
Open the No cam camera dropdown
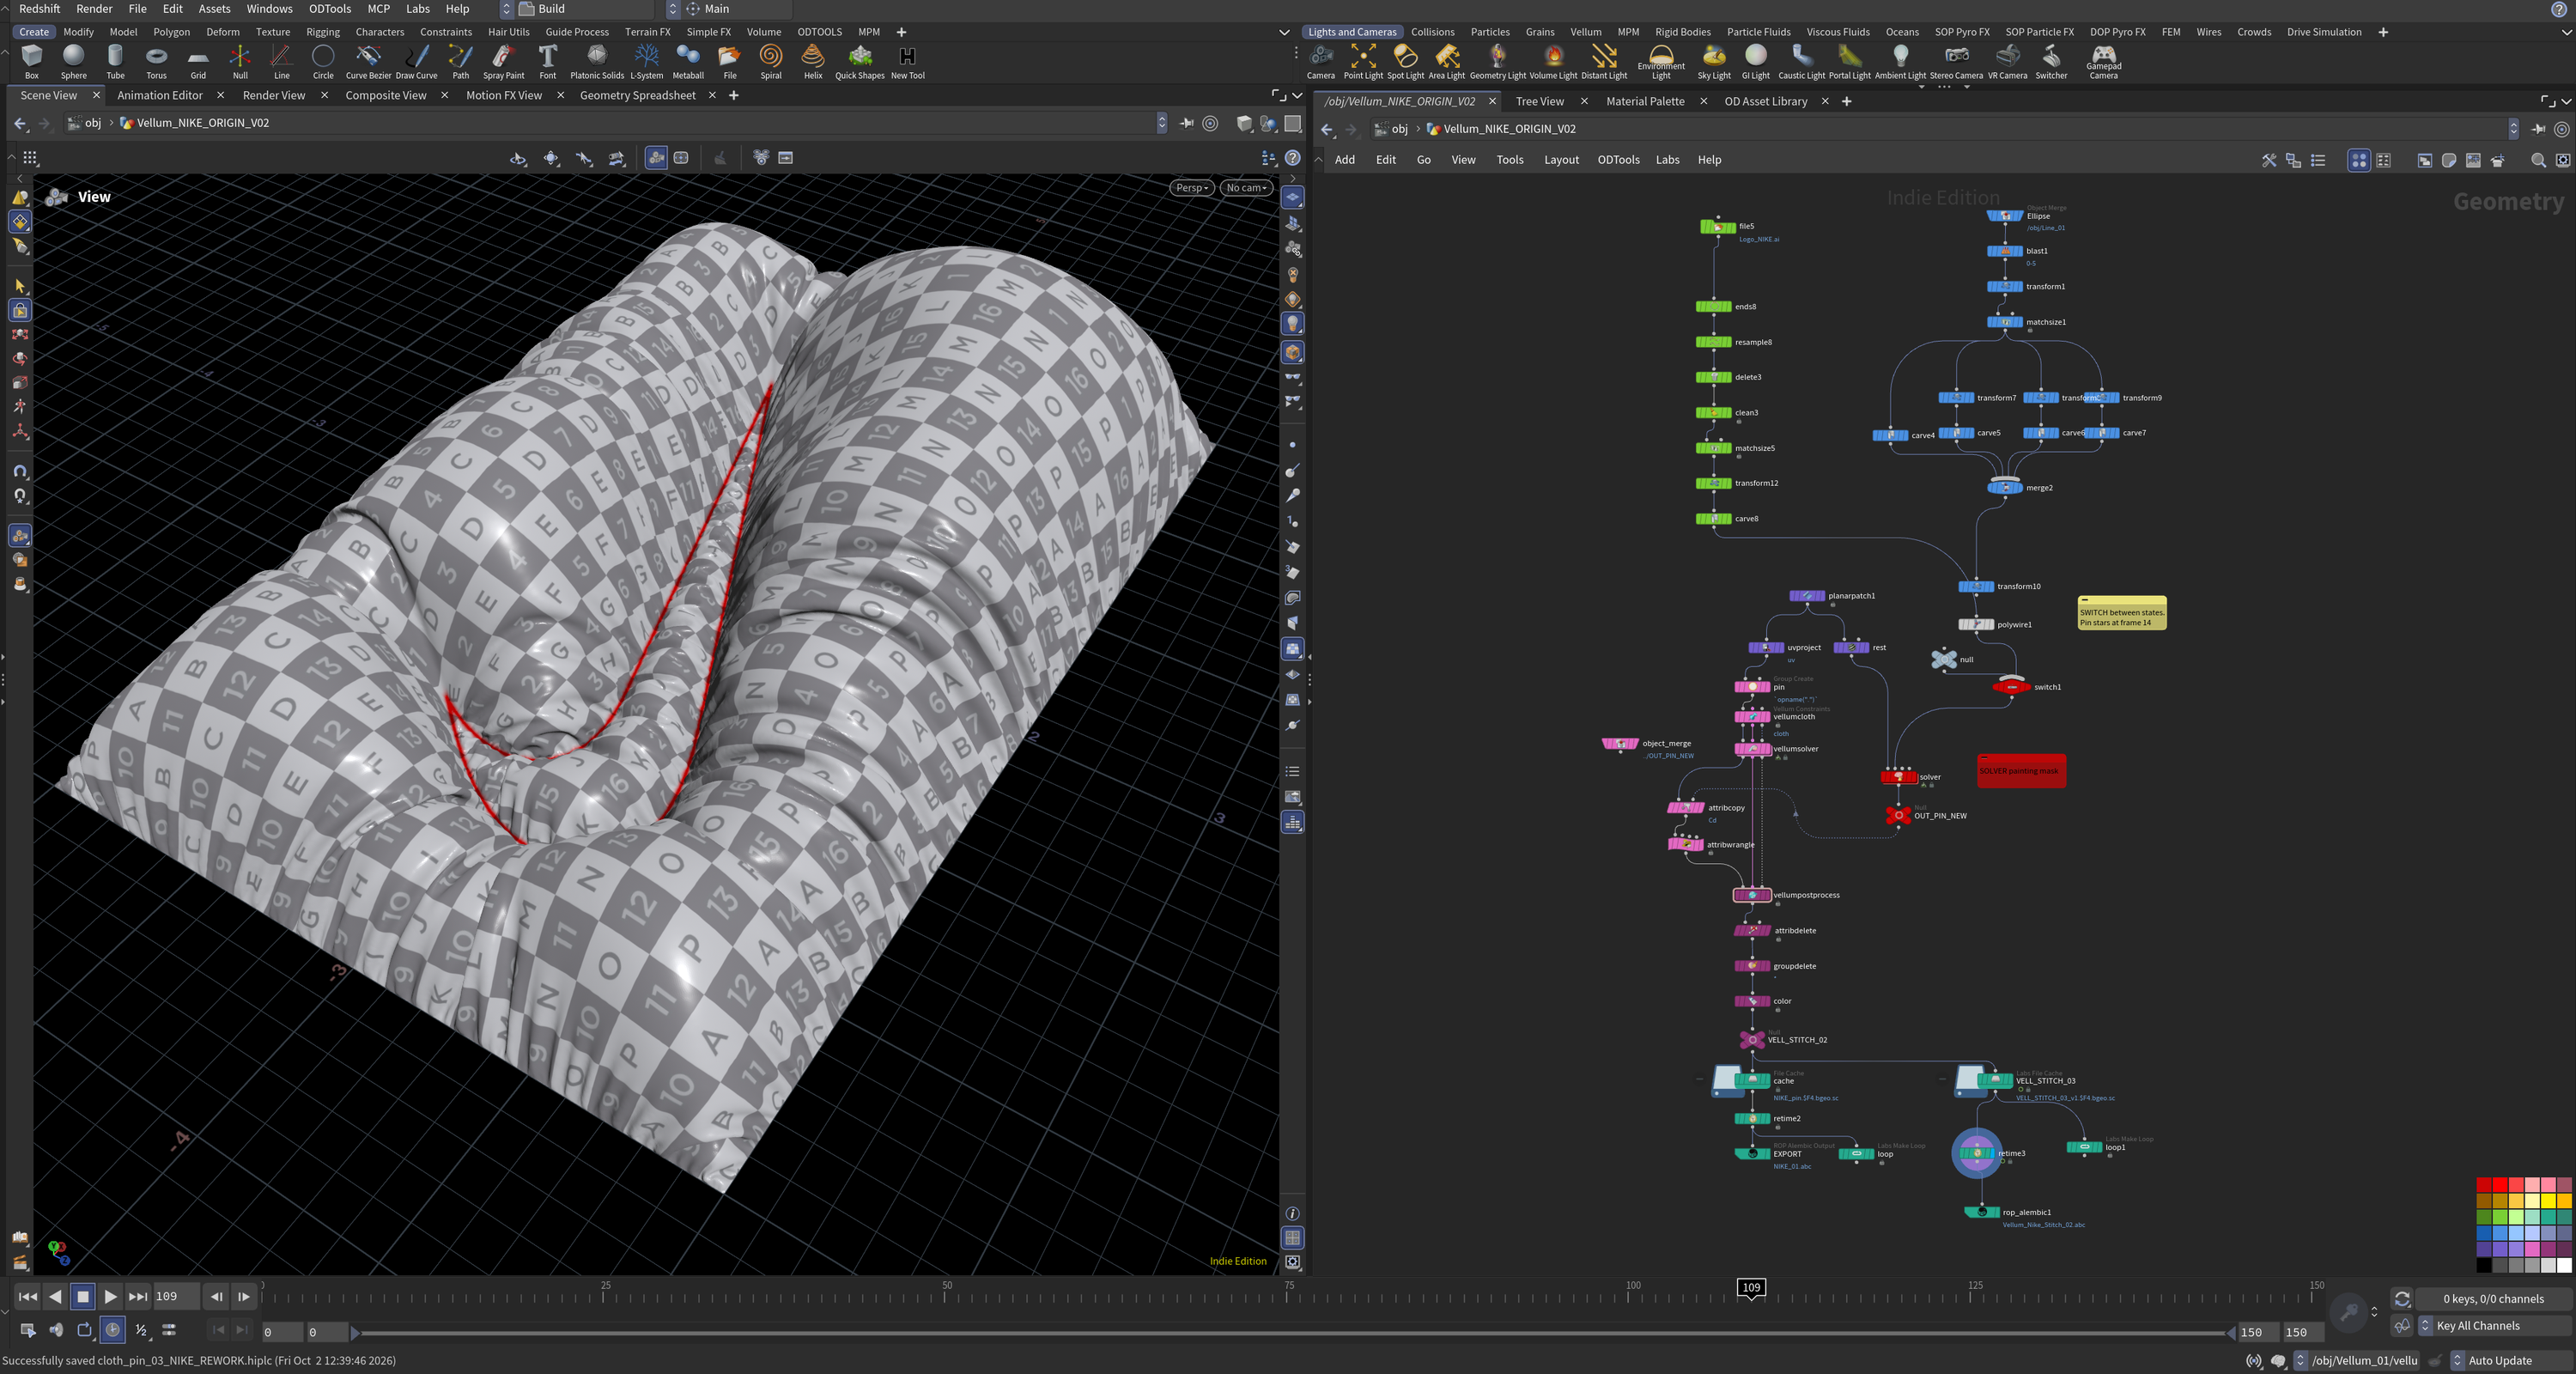click(x=1246, y=188)
